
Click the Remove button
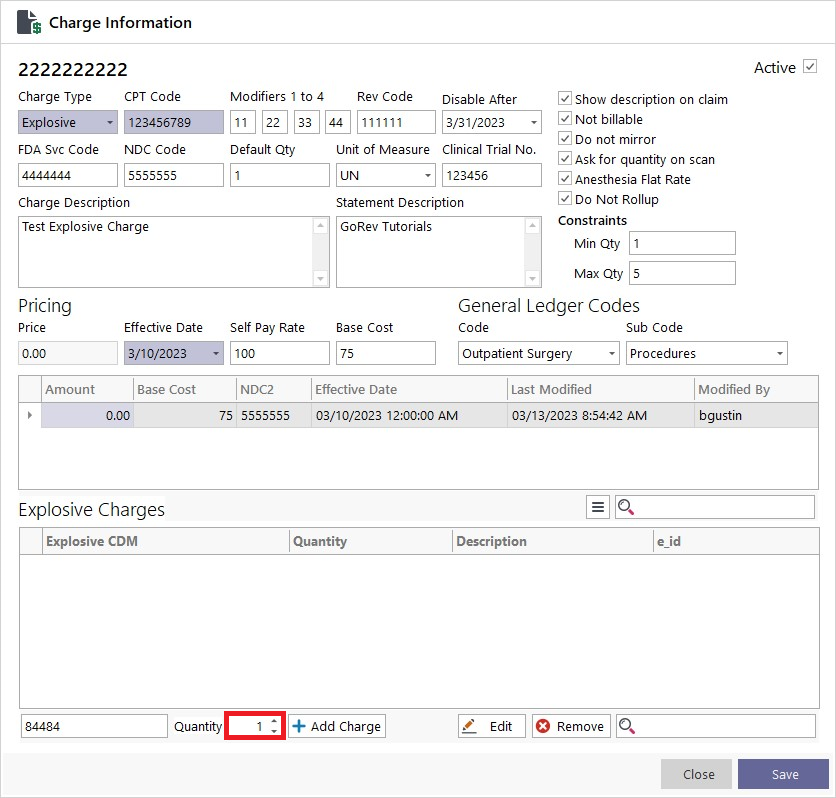(x=571, y=726)
